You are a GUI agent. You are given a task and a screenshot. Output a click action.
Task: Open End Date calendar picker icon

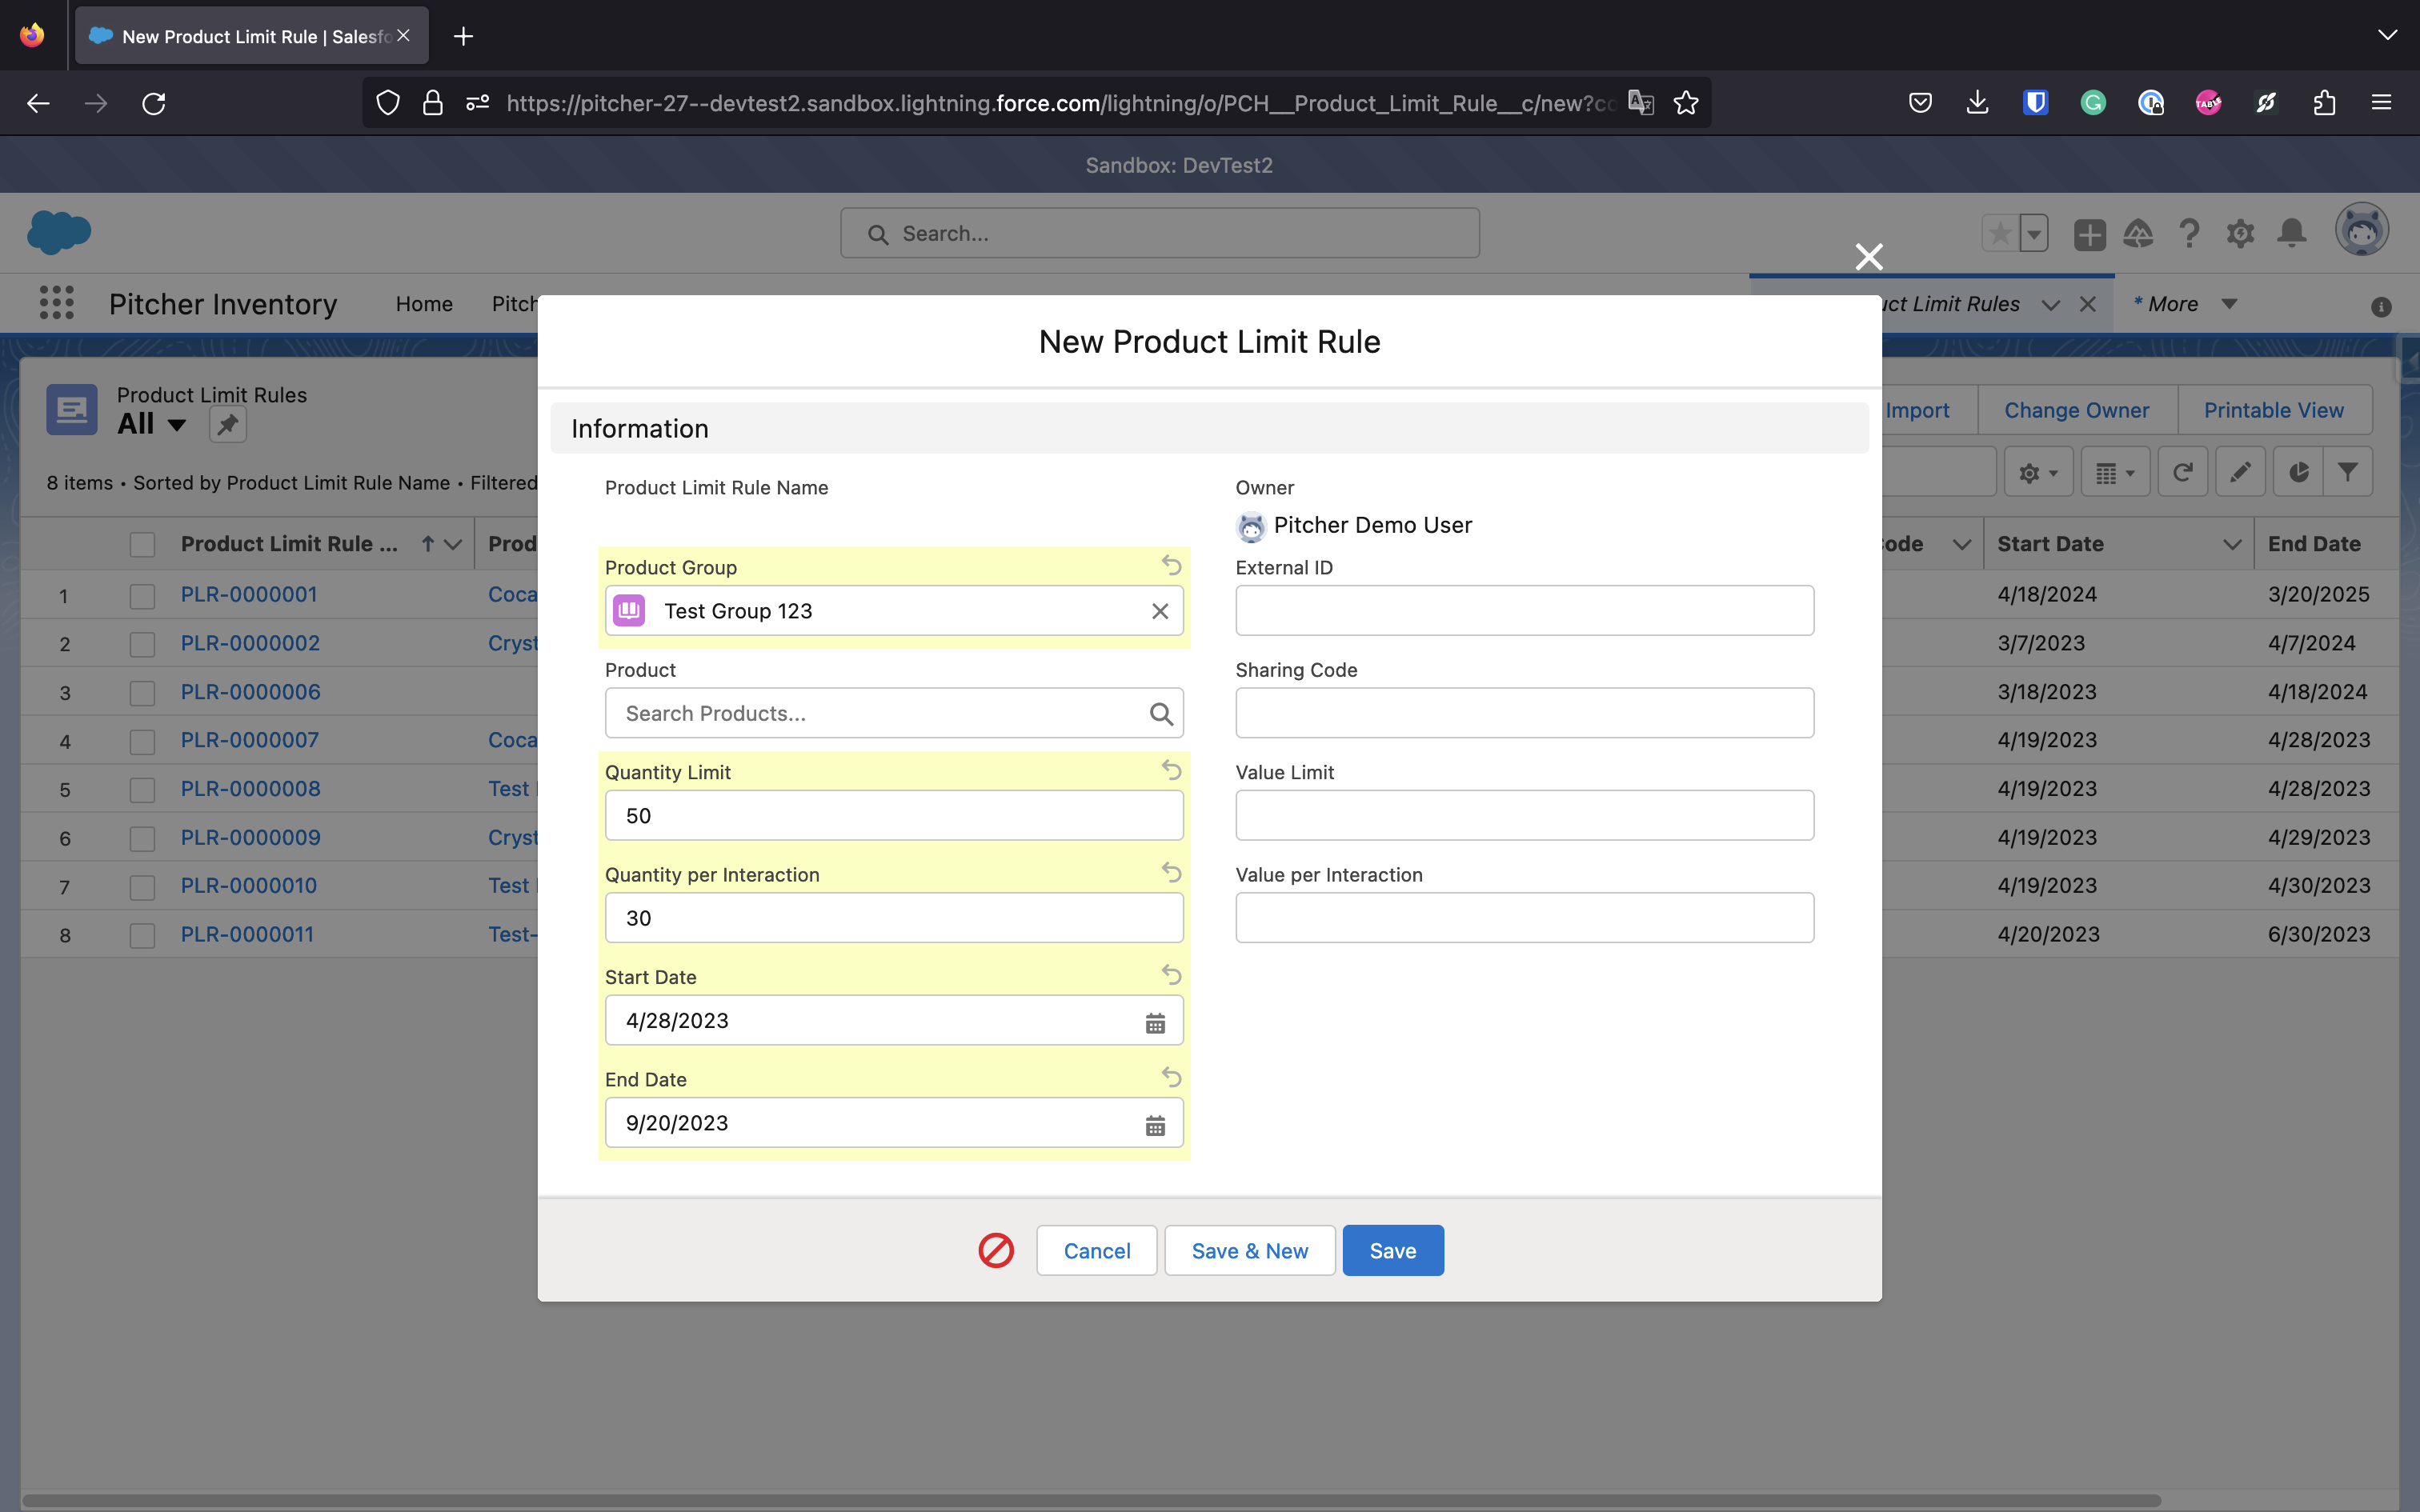tap(1155, 1125)
